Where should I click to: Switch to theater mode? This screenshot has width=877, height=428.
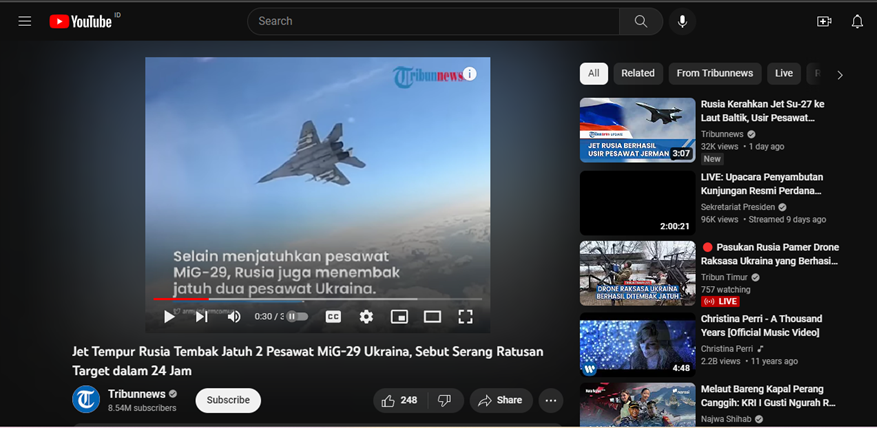[x=432, y=317]
